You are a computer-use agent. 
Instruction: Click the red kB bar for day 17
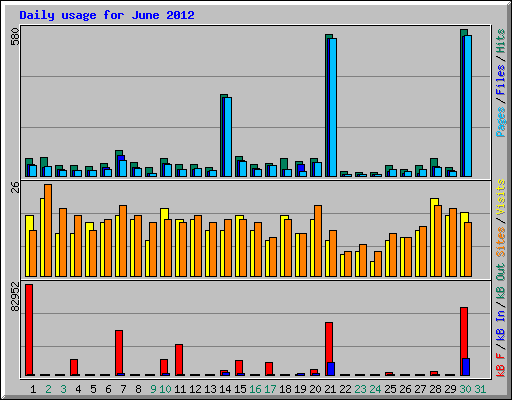269,369
